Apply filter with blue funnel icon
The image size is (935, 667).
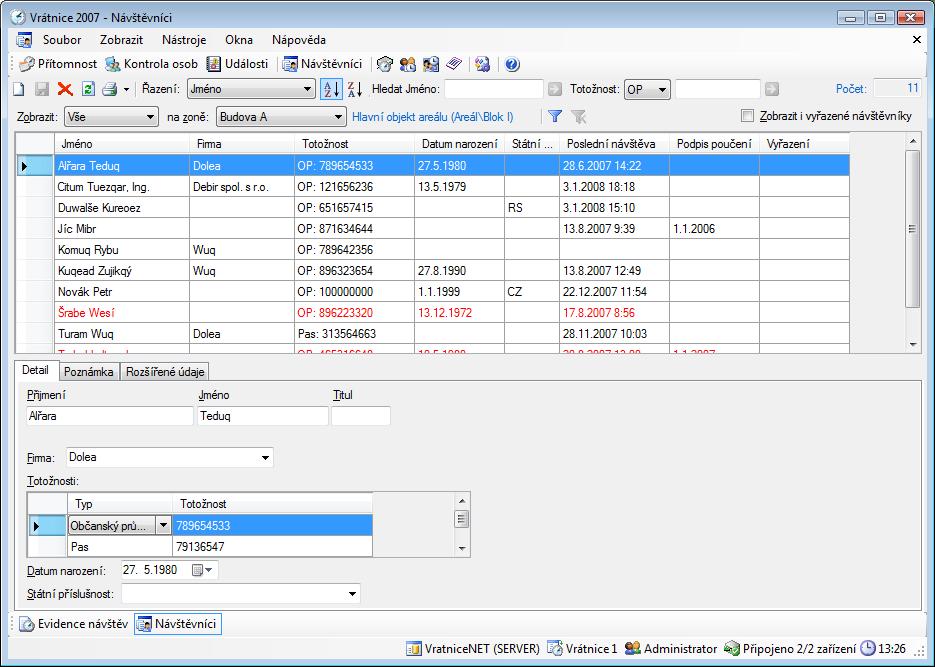(x=555, y=116)
